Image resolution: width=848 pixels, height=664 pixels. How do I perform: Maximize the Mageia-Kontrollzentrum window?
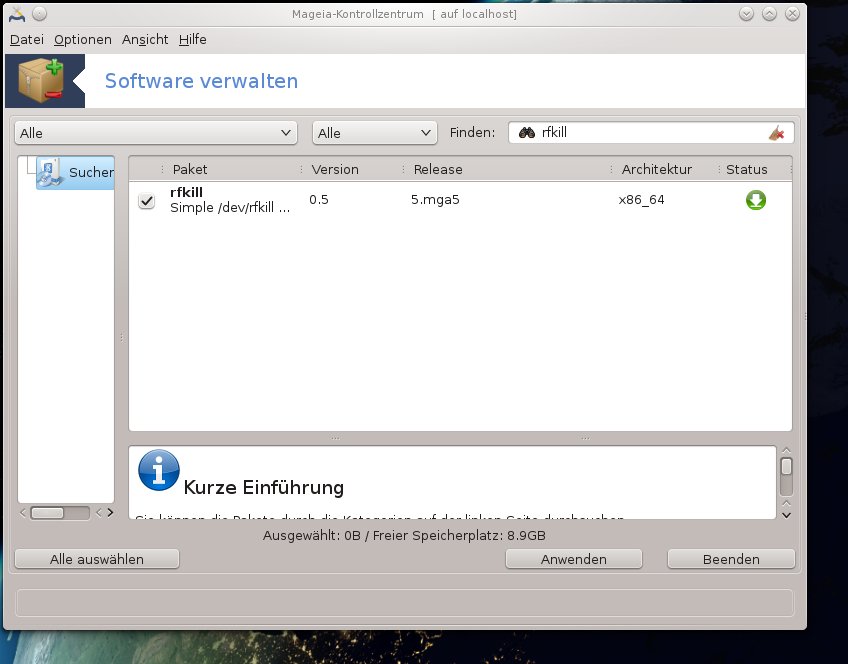[770, 14]
